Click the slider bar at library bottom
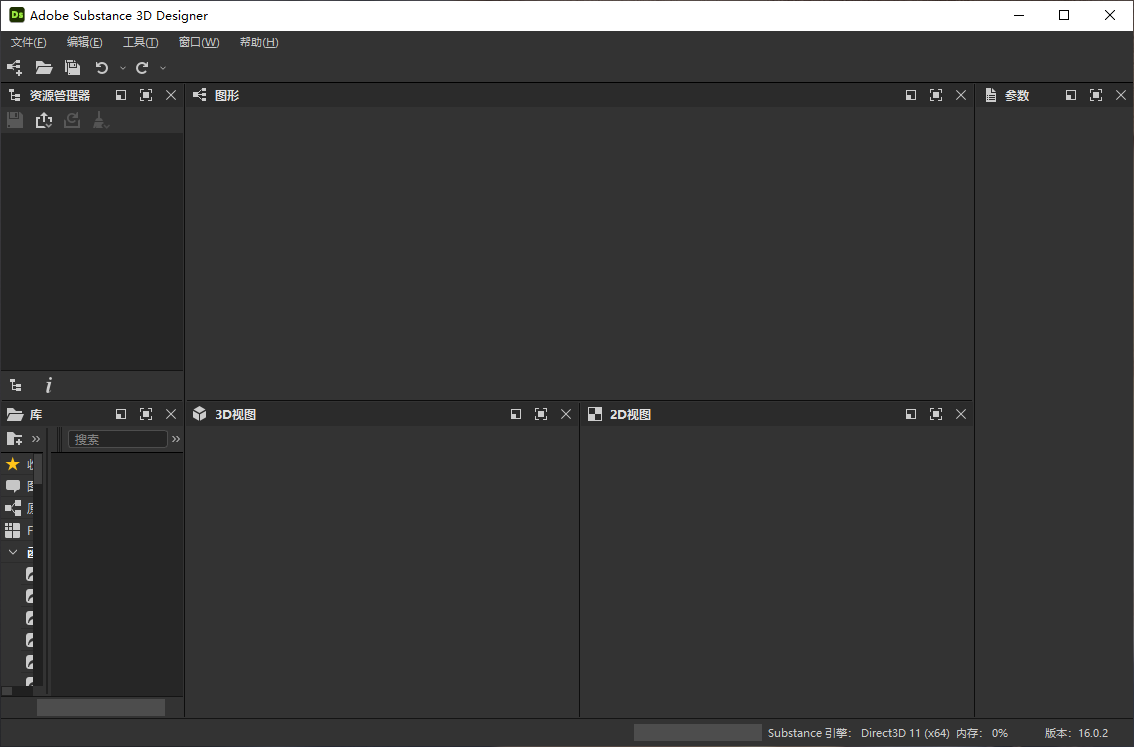Screen dimensions: 1134x747 pos(101,707)
